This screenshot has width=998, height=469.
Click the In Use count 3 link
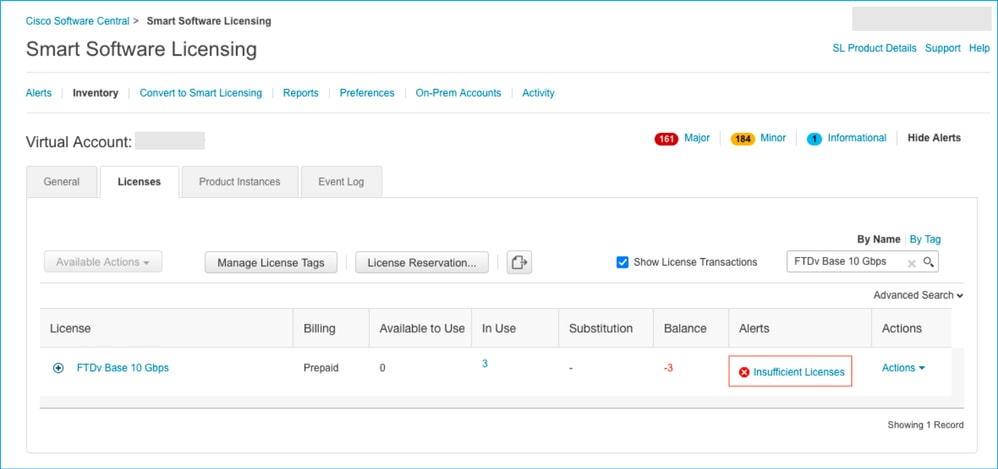click(485, 364)
